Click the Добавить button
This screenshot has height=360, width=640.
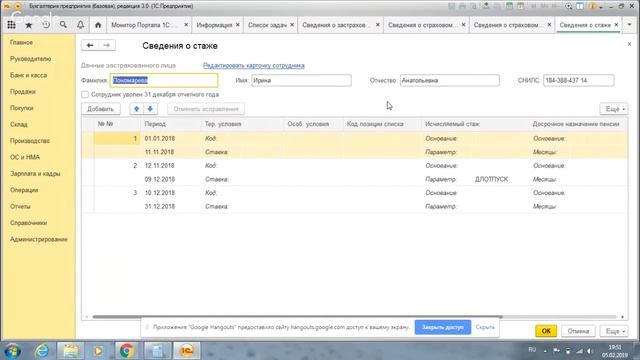(100, 109)
